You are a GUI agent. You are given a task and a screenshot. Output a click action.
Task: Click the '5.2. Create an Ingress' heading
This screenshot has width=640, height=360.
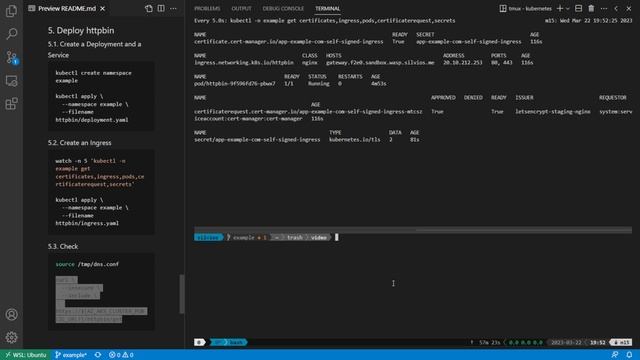(x=79, y=143)
